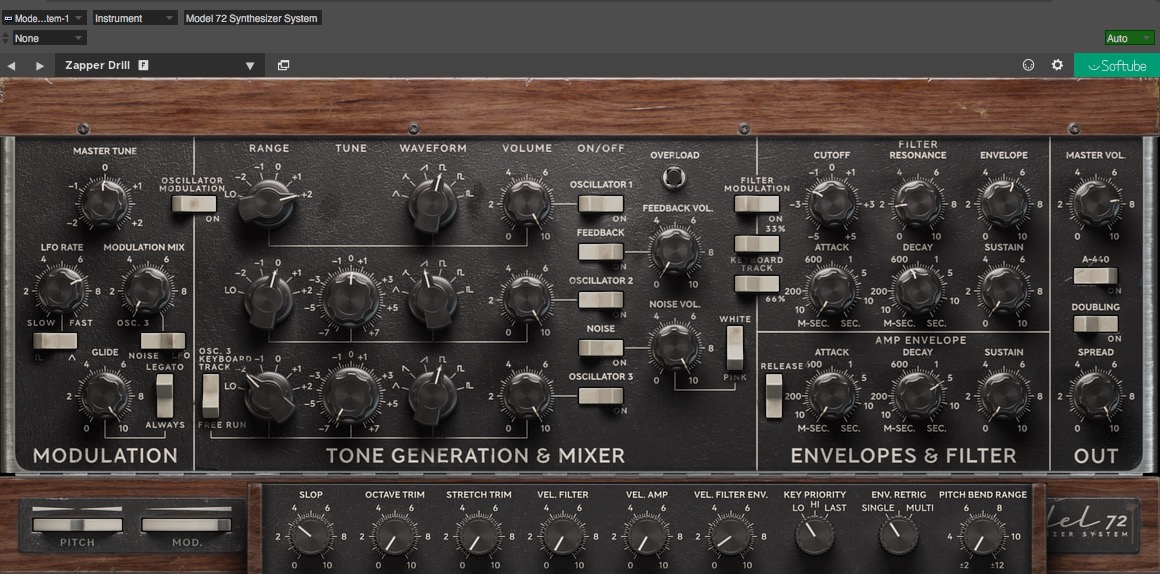The width and height of the screenshot is (1160, 574).
Task: Click the Amp Envelope Attack knob
Action: pyautogui.click(x=832, y=396)
